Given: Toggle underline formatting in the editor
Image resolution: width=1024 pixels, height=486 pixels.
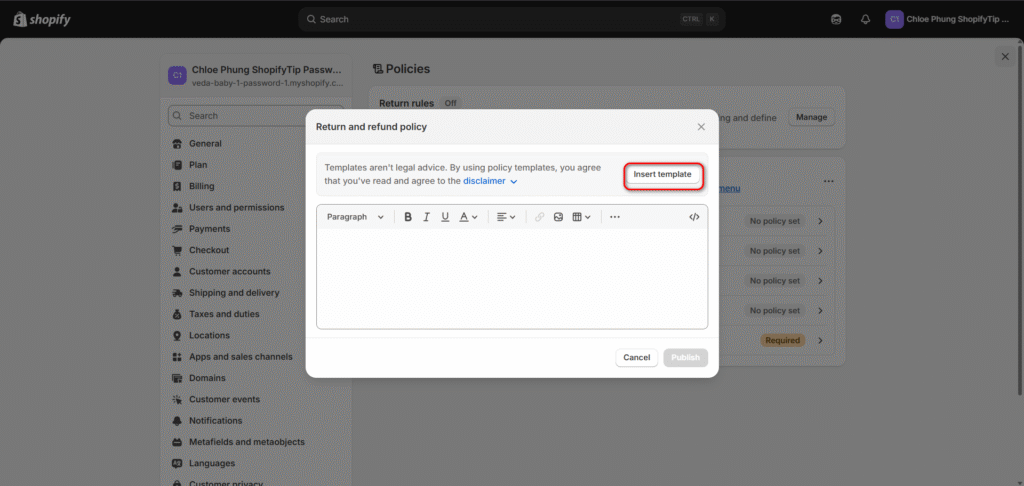Looking at the screenshot, I should [445, 217].
